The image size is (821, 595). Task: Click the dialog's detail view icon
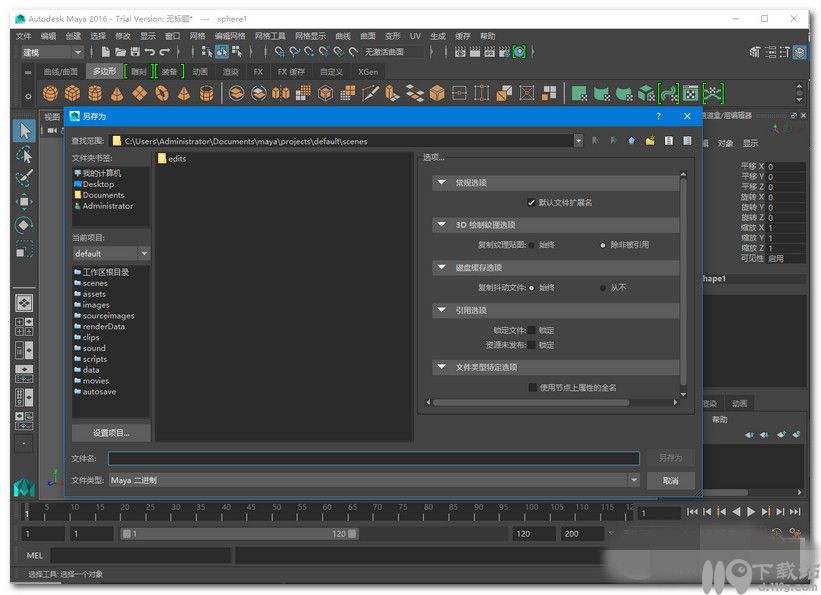(687, 141)
